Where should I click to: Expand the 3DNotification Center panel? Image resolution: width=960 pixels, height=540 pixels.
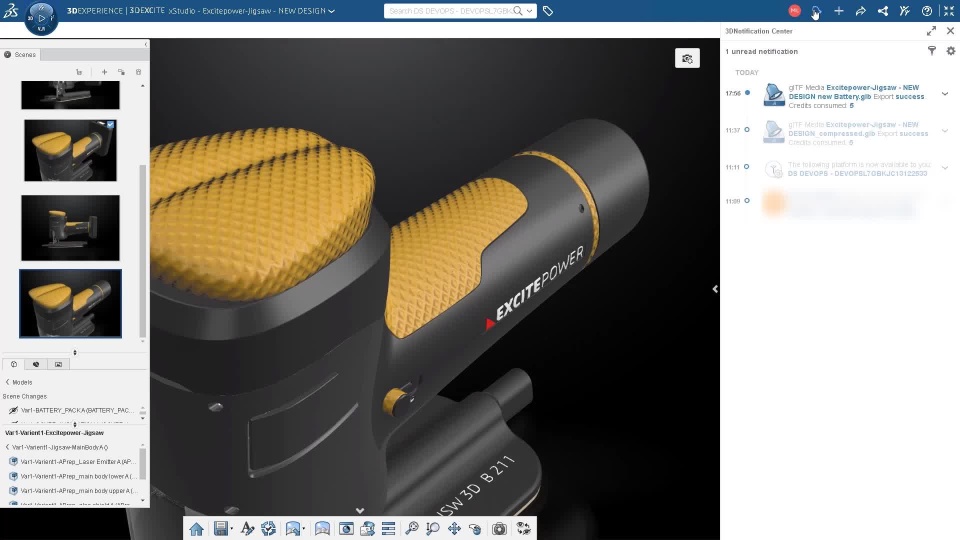(x=931, y=31)
